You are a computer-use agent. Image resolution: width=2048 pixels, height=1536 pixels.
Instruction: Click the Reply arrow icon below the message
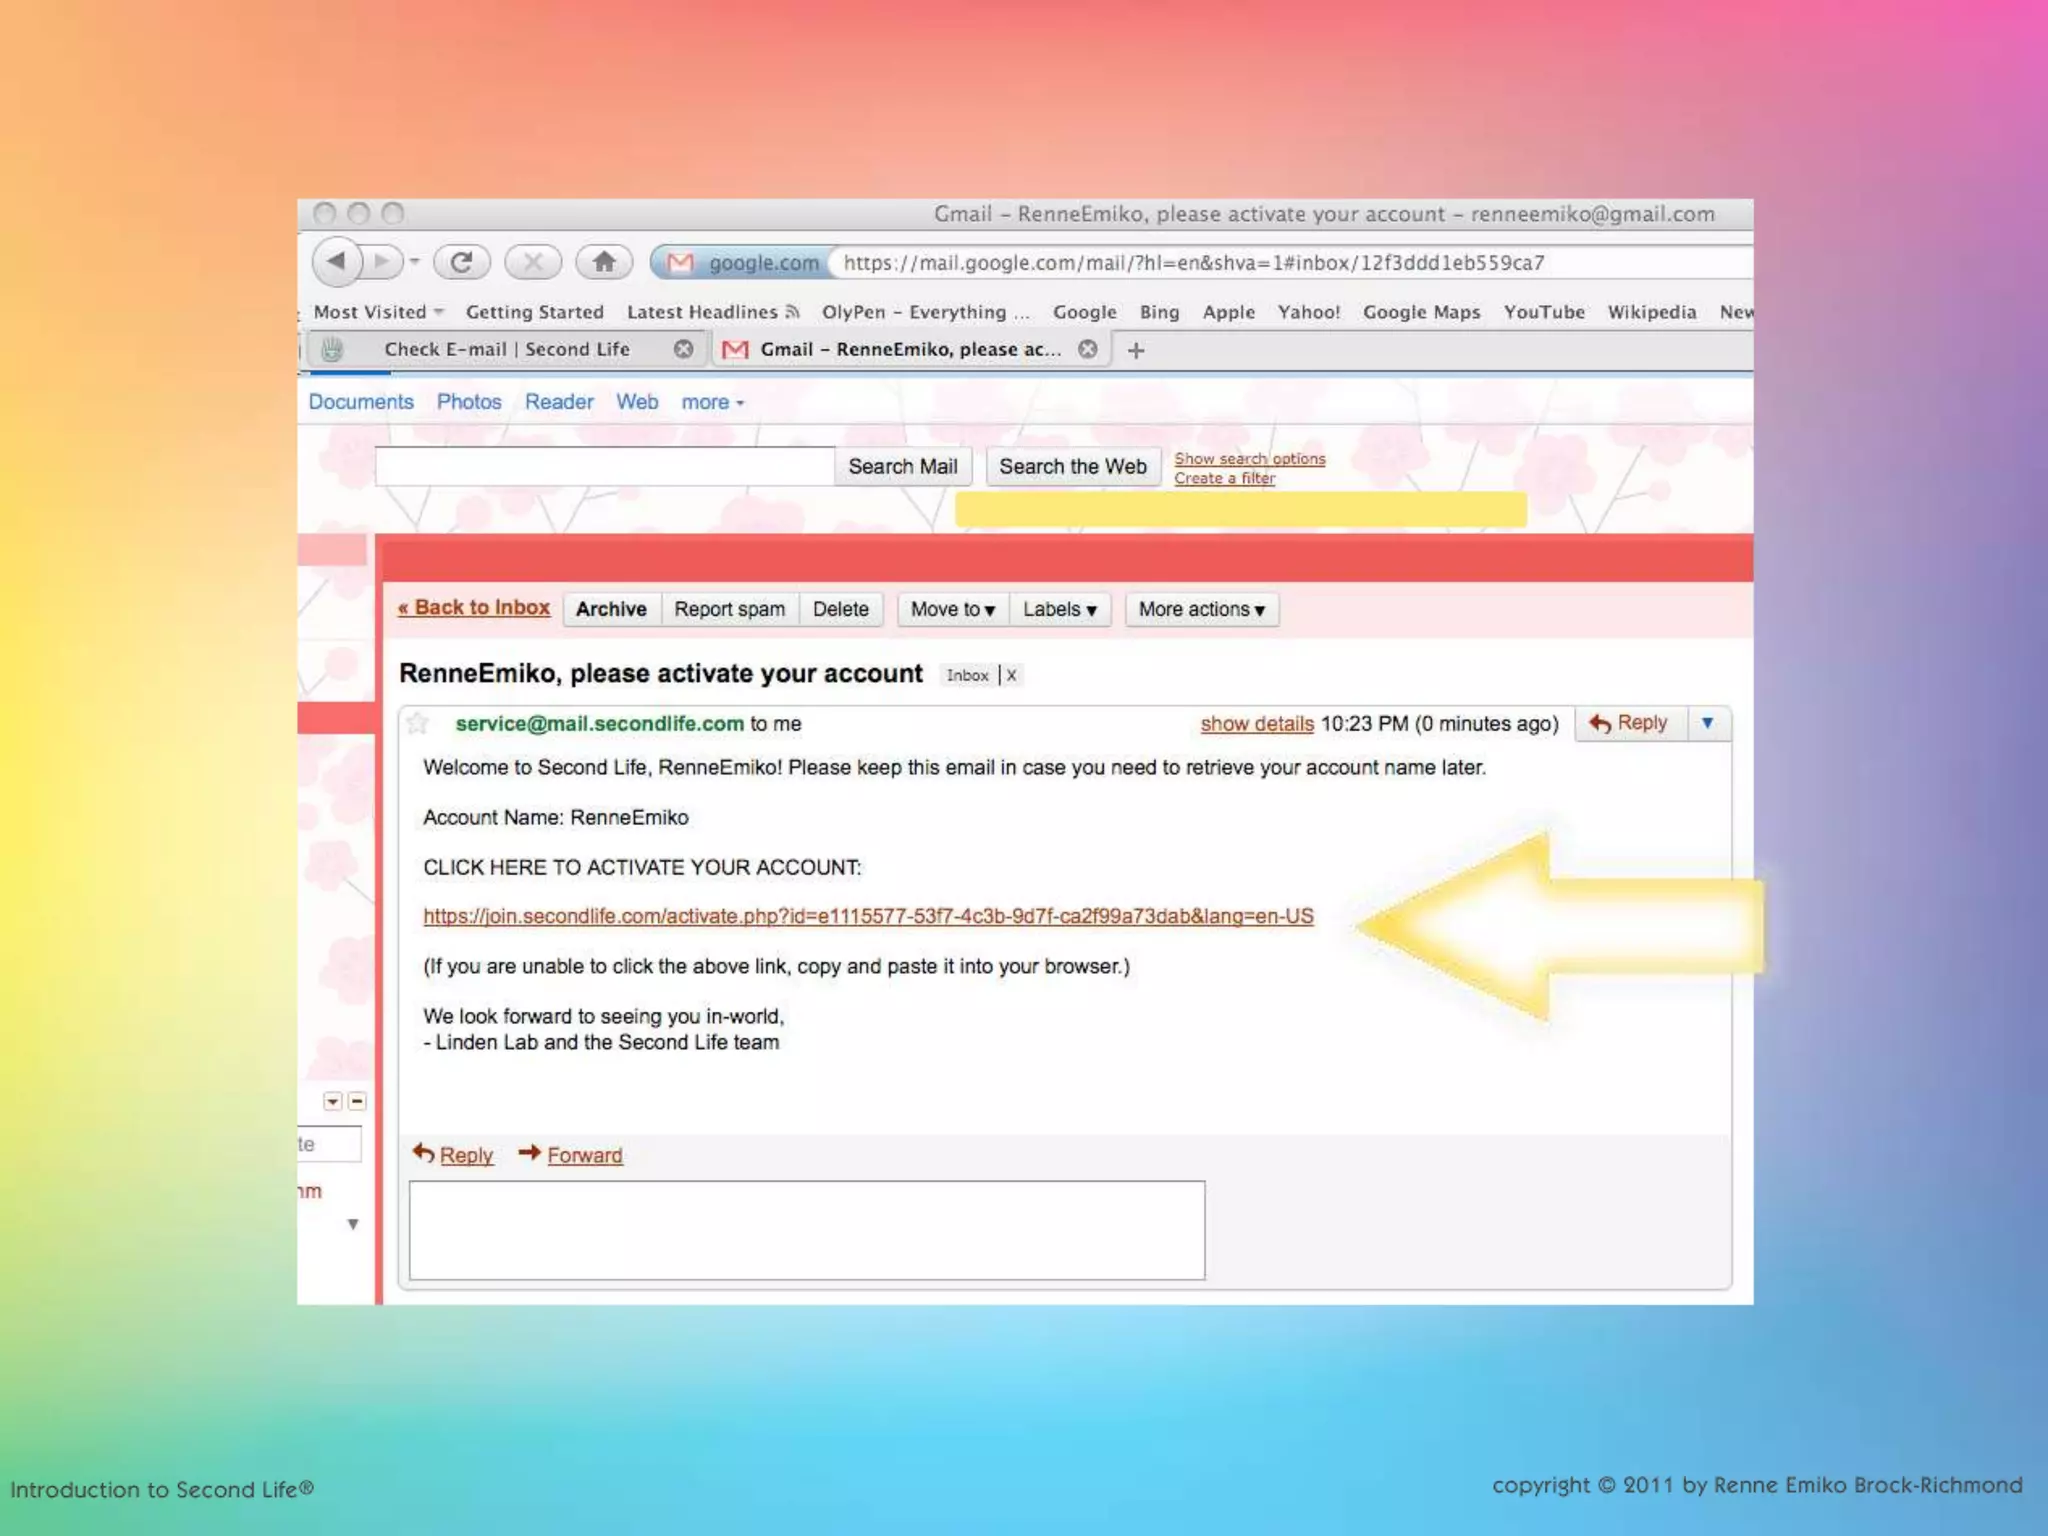[424, 1154]
